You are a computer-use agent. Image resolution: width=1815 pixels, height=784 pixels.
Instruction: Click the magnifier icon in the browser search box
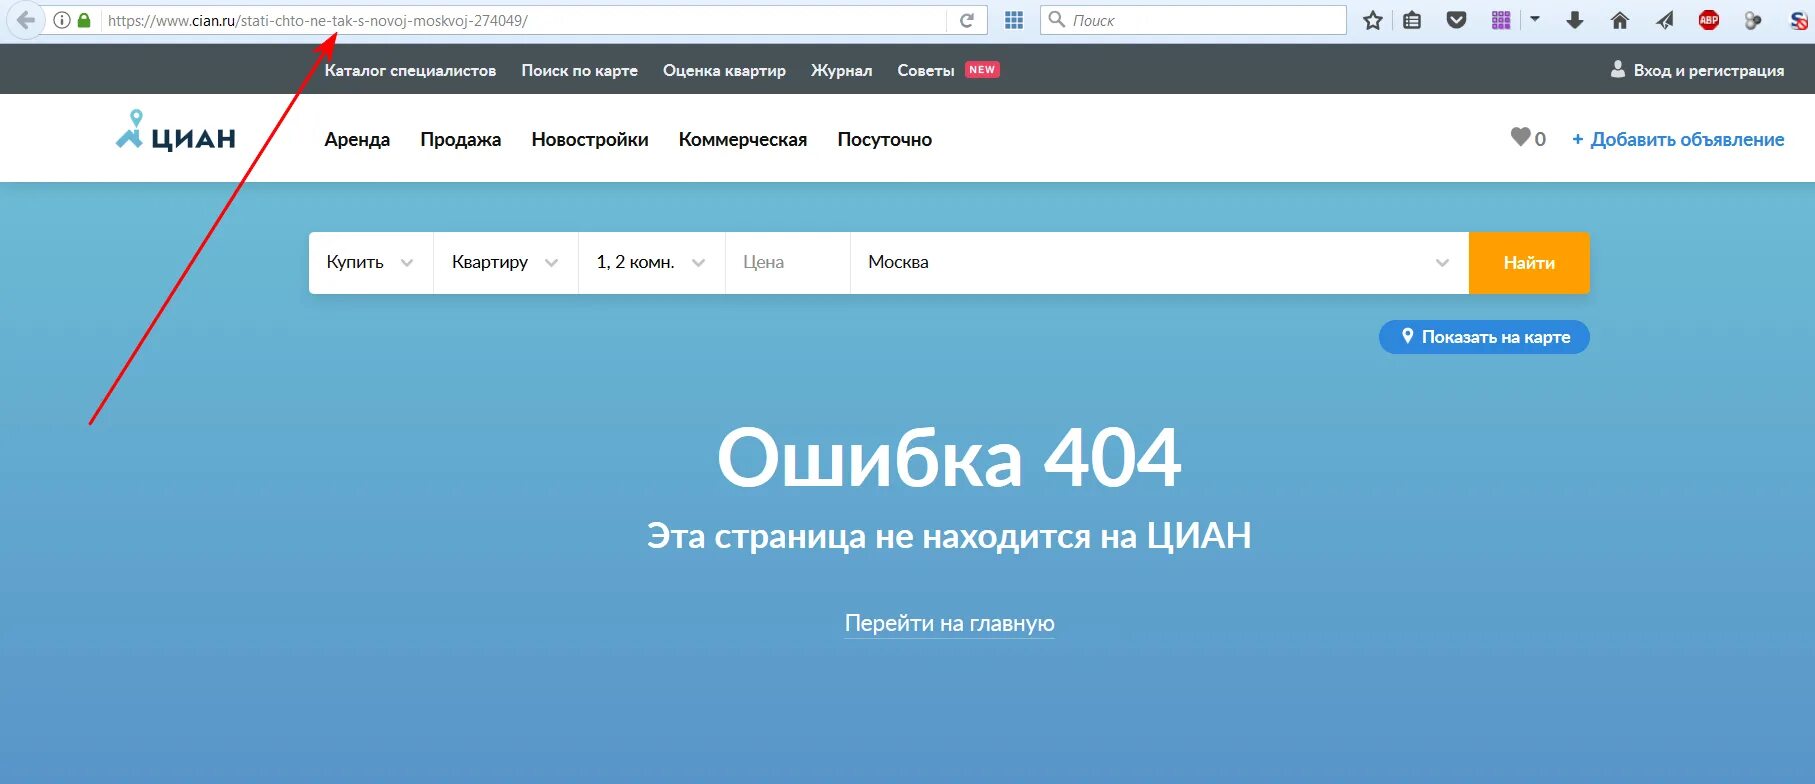point(1056,19)
